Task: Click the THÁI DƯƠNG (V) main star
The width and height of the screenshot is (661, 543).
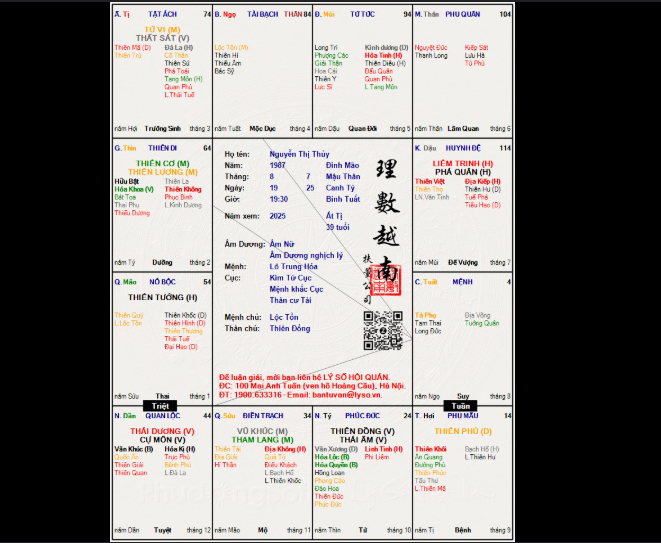Action: [x=162, y=431]
